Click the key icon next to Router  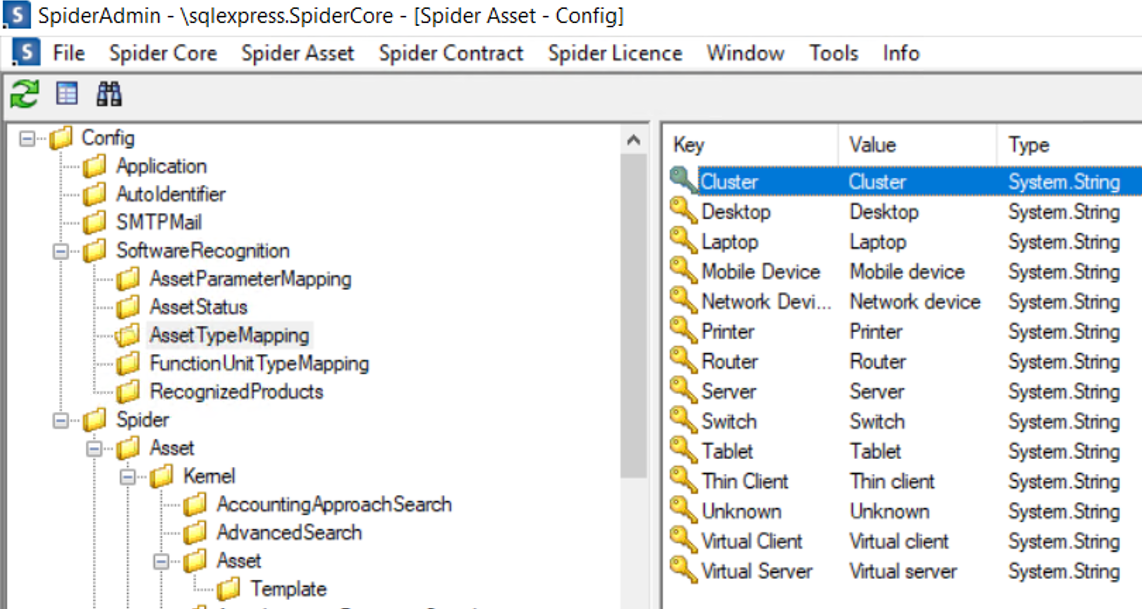point(683,361)
